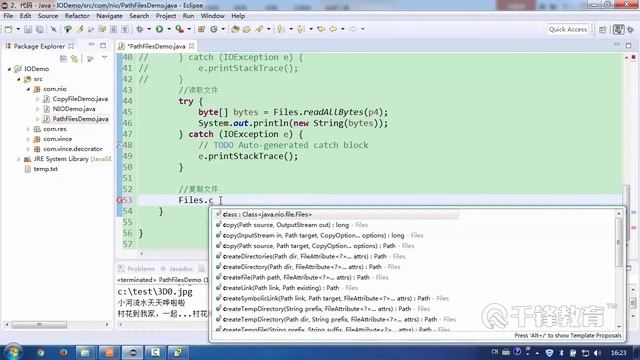Toggle Link with Editor in Package Explorer
This screenshot has width=640, height=360.
(x=75, y=59)
